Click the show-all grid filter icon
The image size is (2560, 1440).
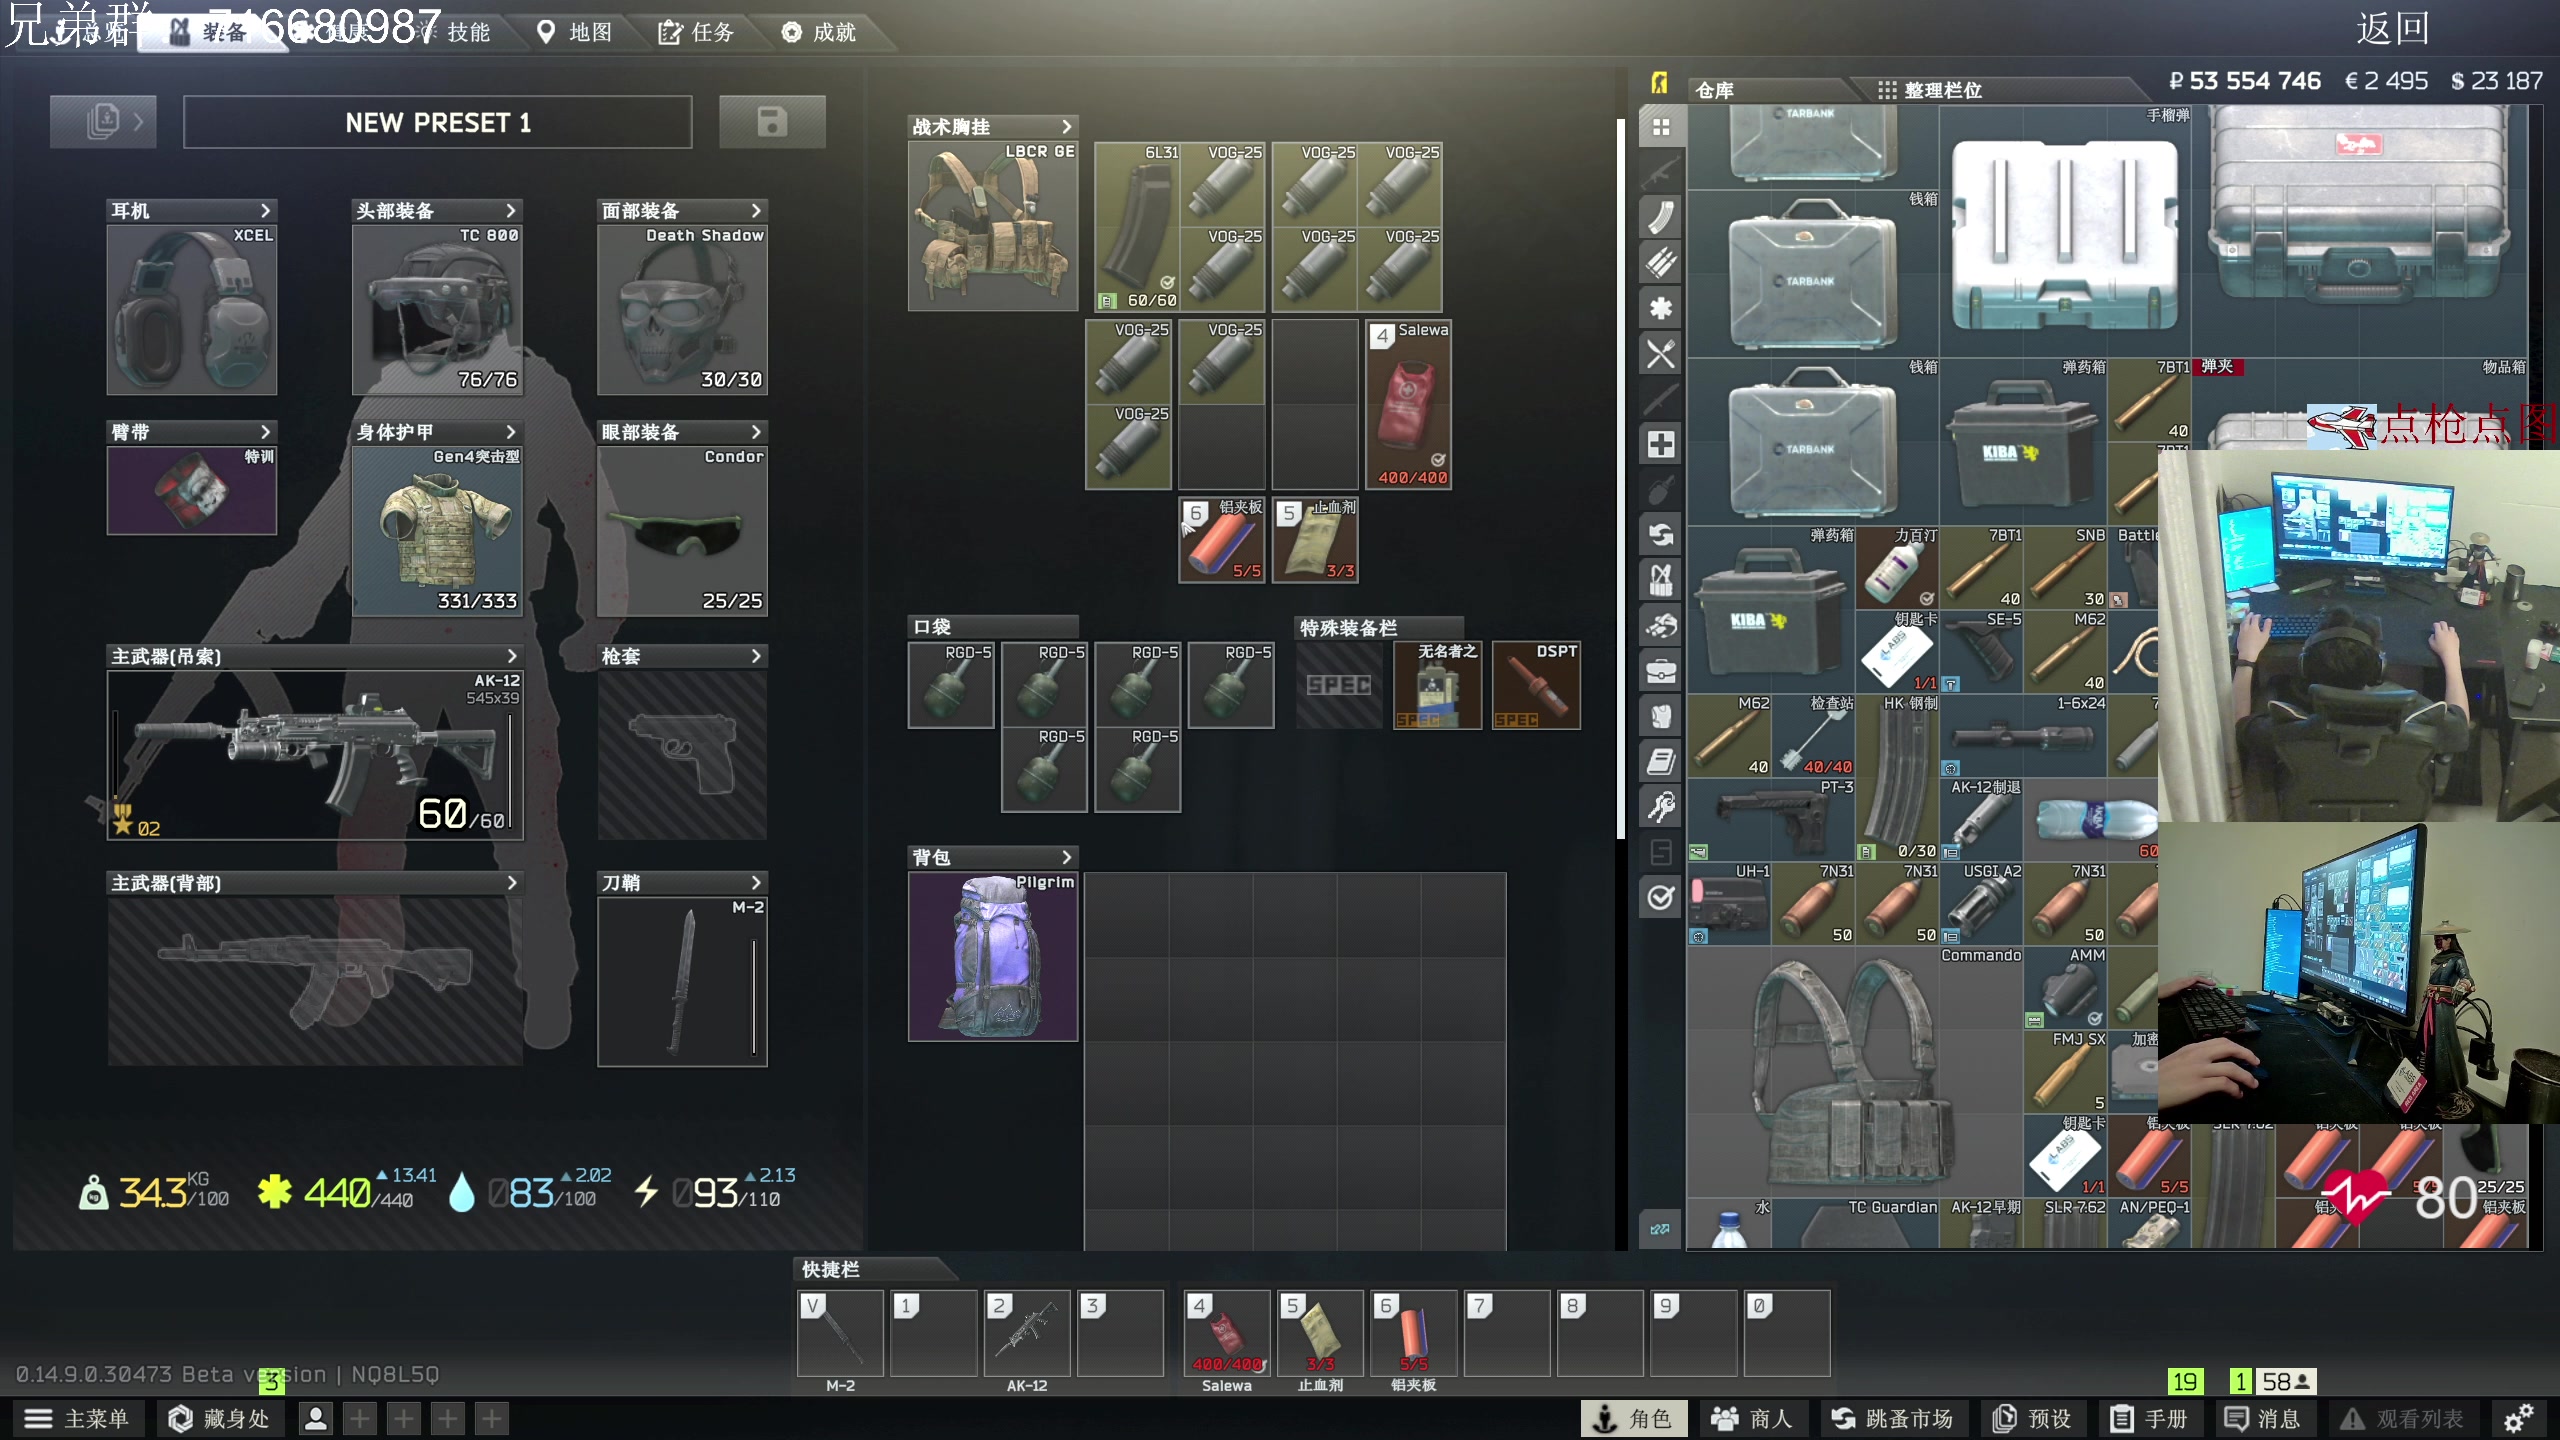(1661, 127)
